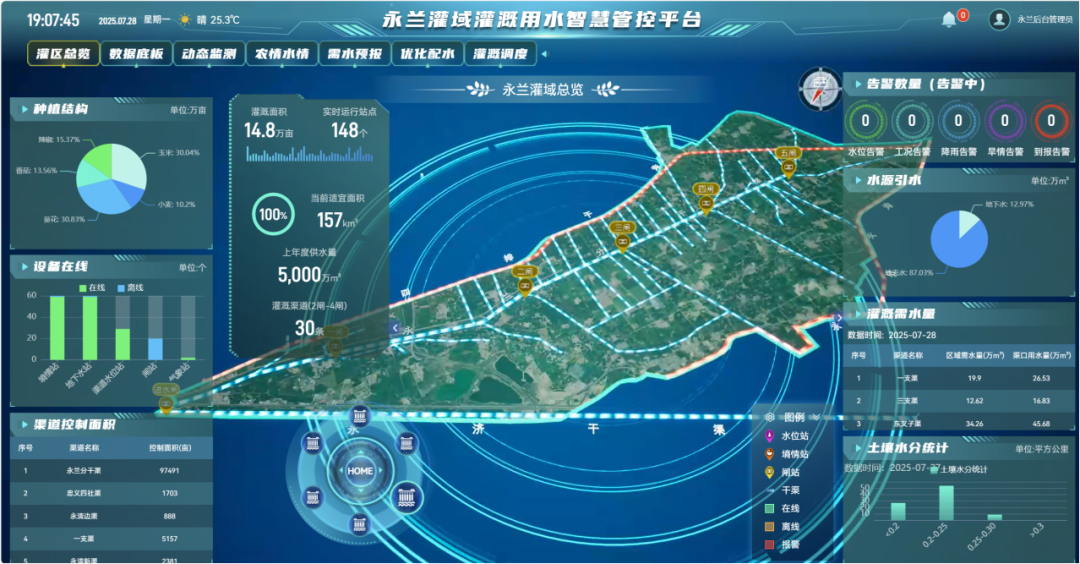1080x564 pixels.
Task: Click the sun weather icon
Action: [x=185, y=20]
